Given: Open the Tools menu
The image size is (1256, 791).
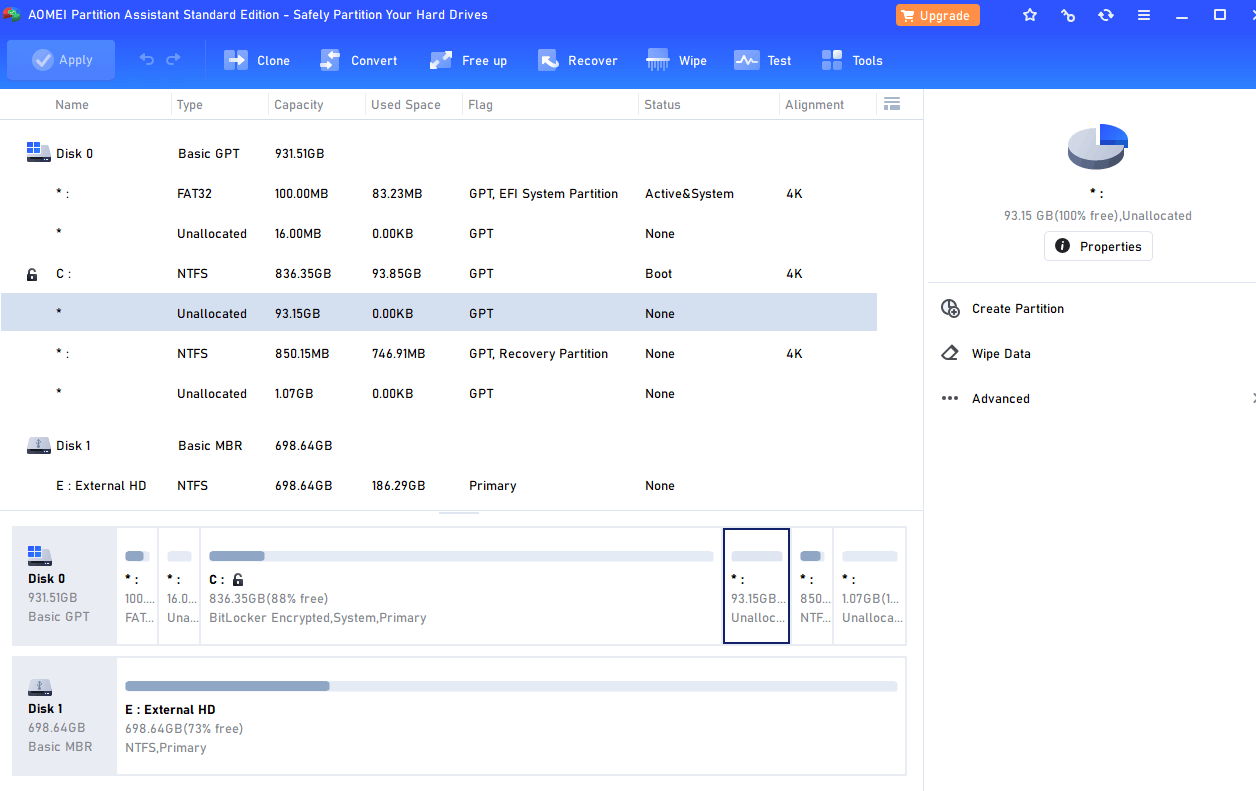Looking at the screenshot, I should (x=852, y=60).
